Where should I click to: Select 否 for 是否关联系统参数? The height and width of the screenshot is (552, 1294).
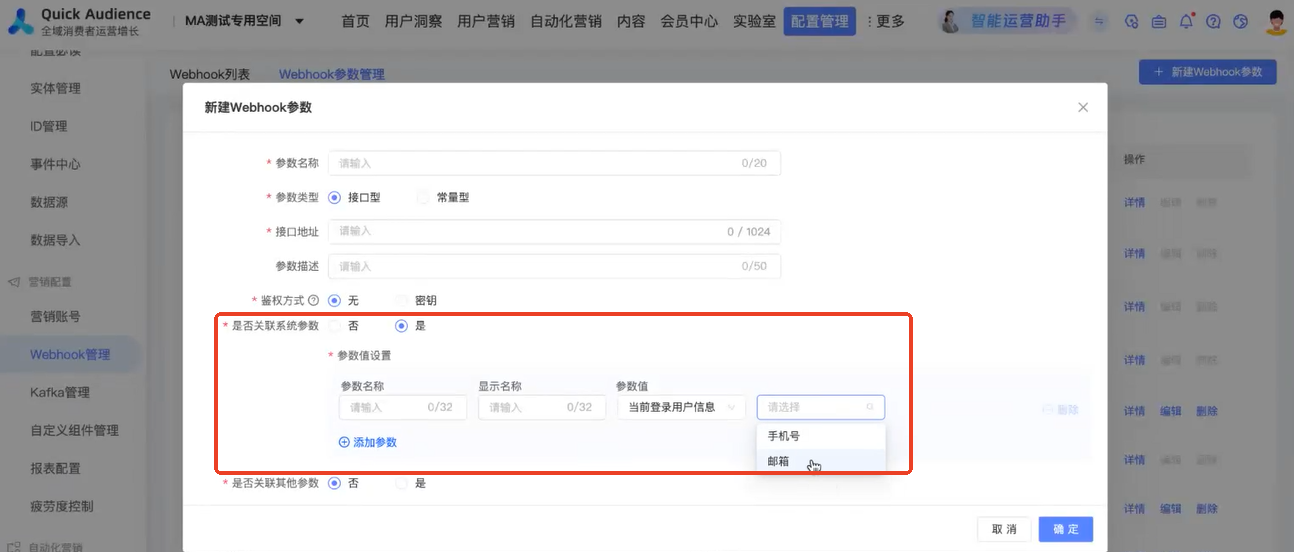click(x=334, y=325)
